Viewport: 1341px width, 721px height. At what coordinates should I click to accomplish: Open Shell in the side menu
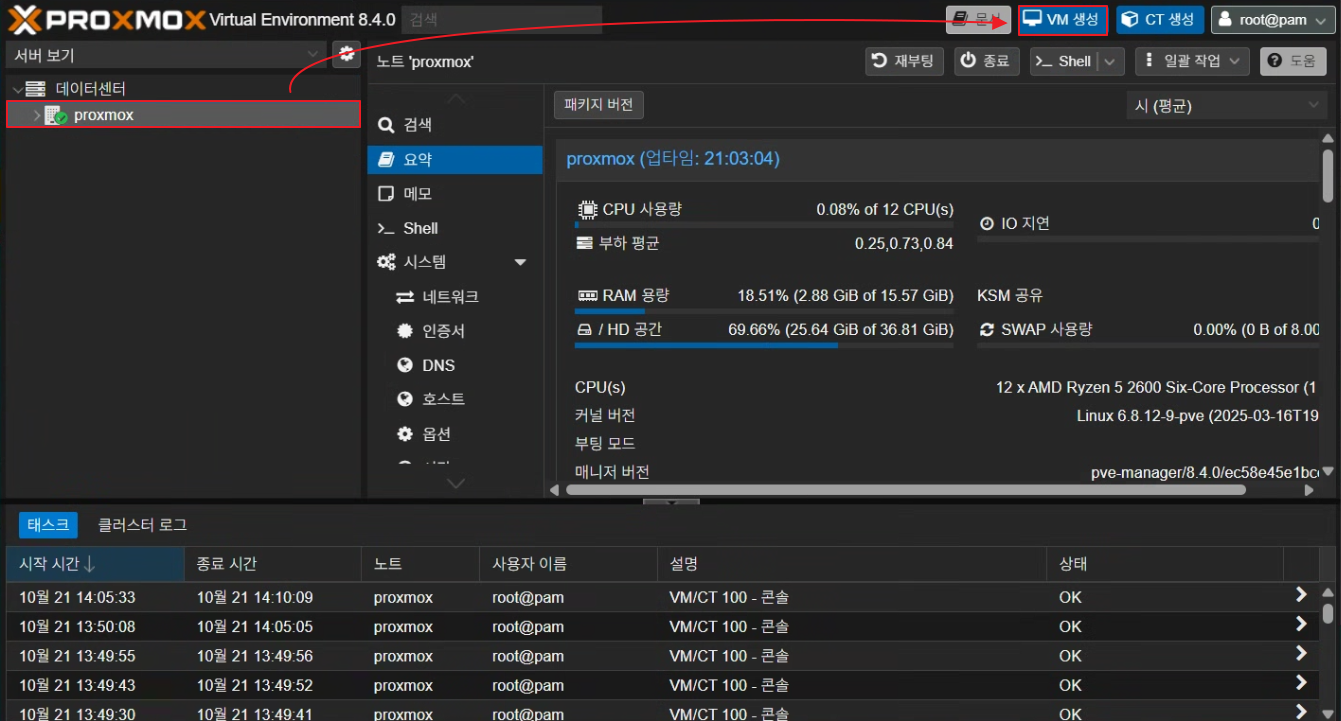455,228
